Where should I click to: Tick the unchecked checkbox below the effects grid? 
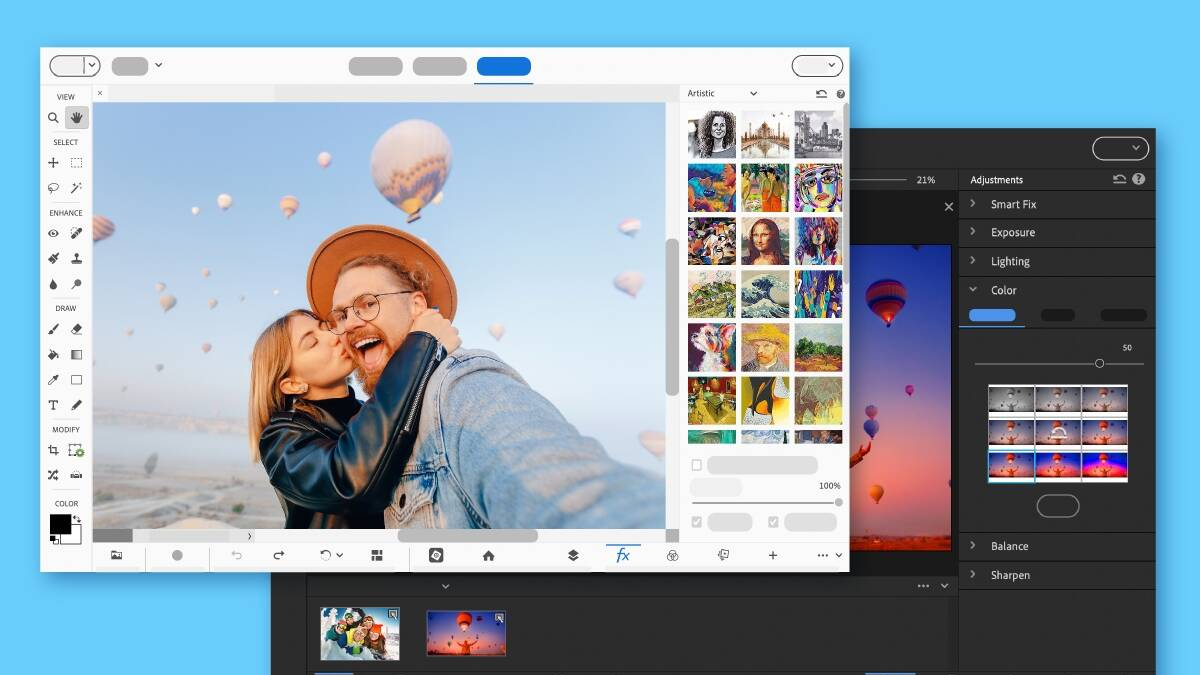tap(697, 465)
